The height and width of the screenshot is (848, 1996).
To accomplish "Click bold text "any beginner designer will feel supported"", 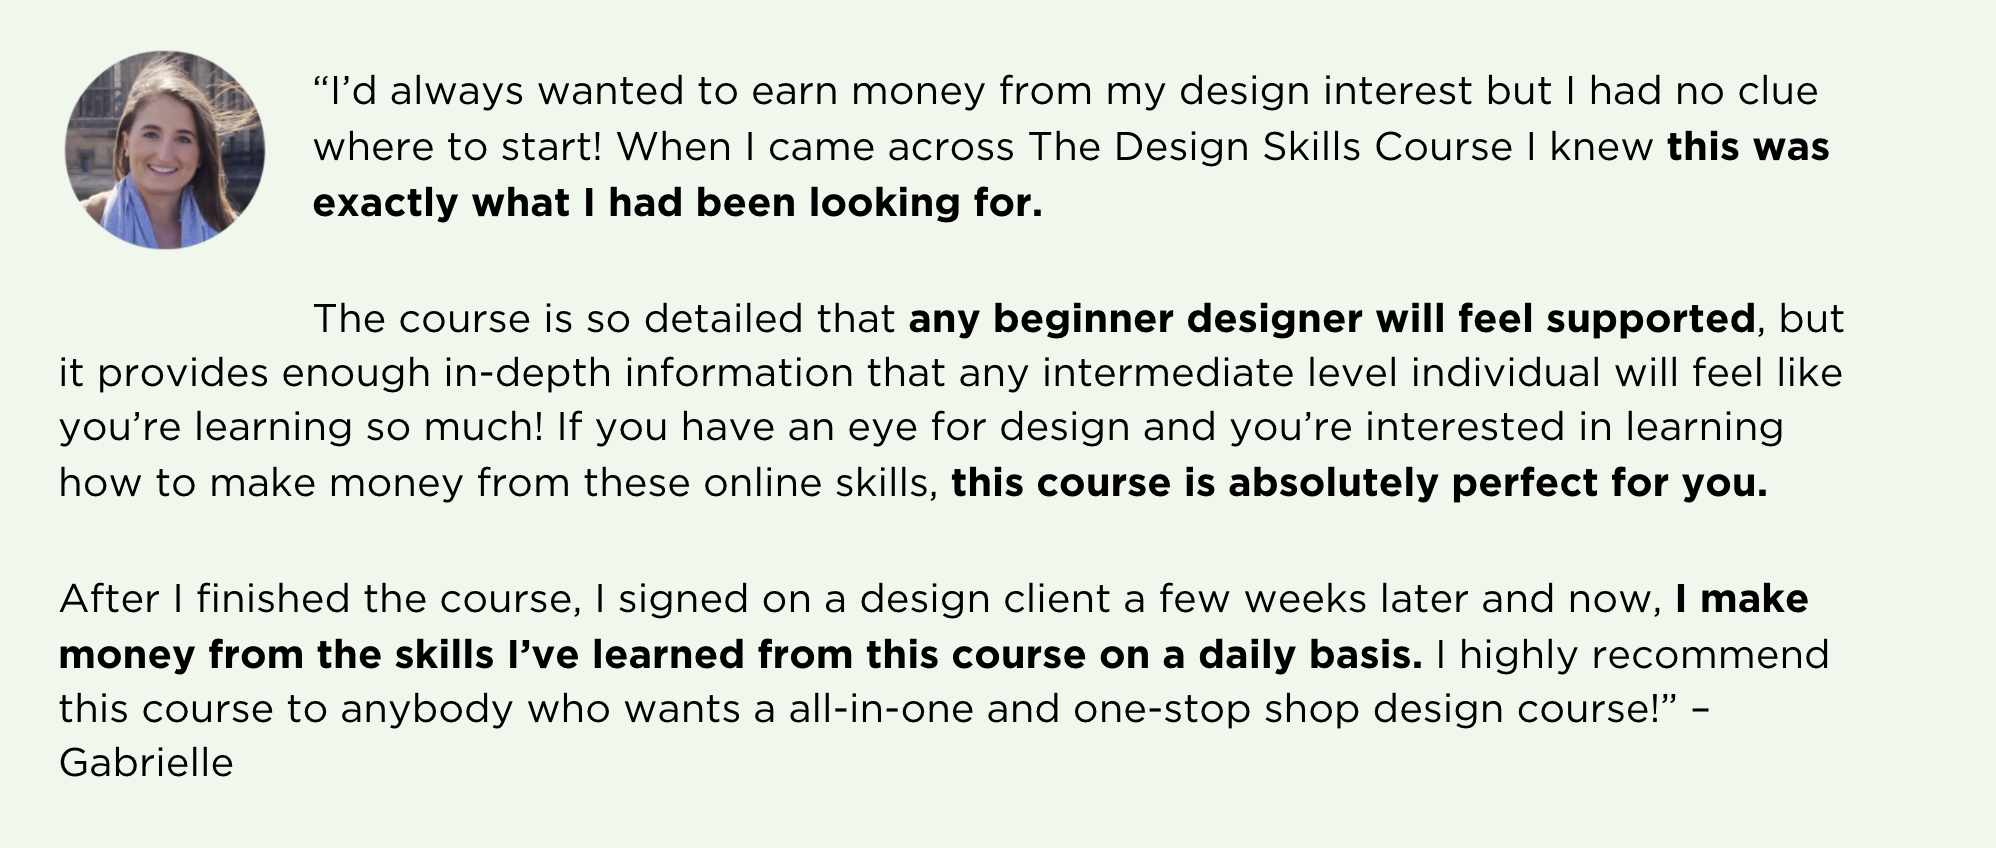I will coord(1332,319).
